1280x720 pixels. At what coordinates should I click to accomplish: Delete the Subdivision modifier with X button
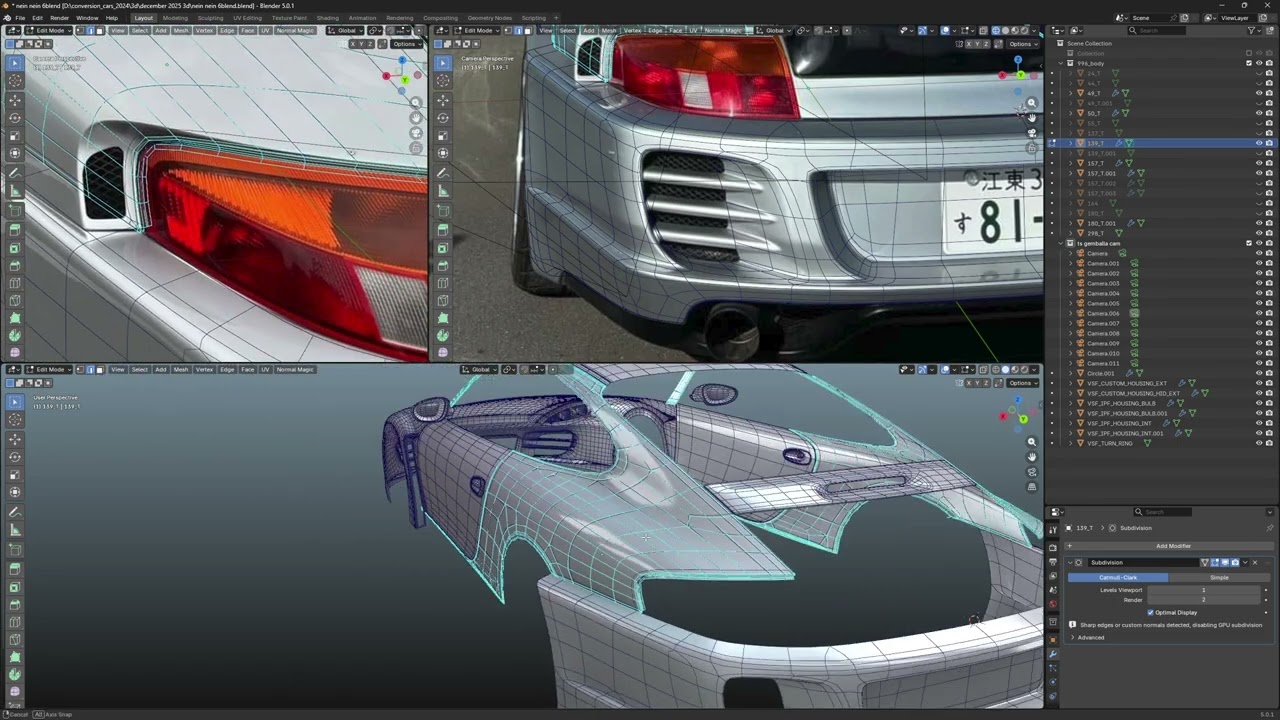1255,562
